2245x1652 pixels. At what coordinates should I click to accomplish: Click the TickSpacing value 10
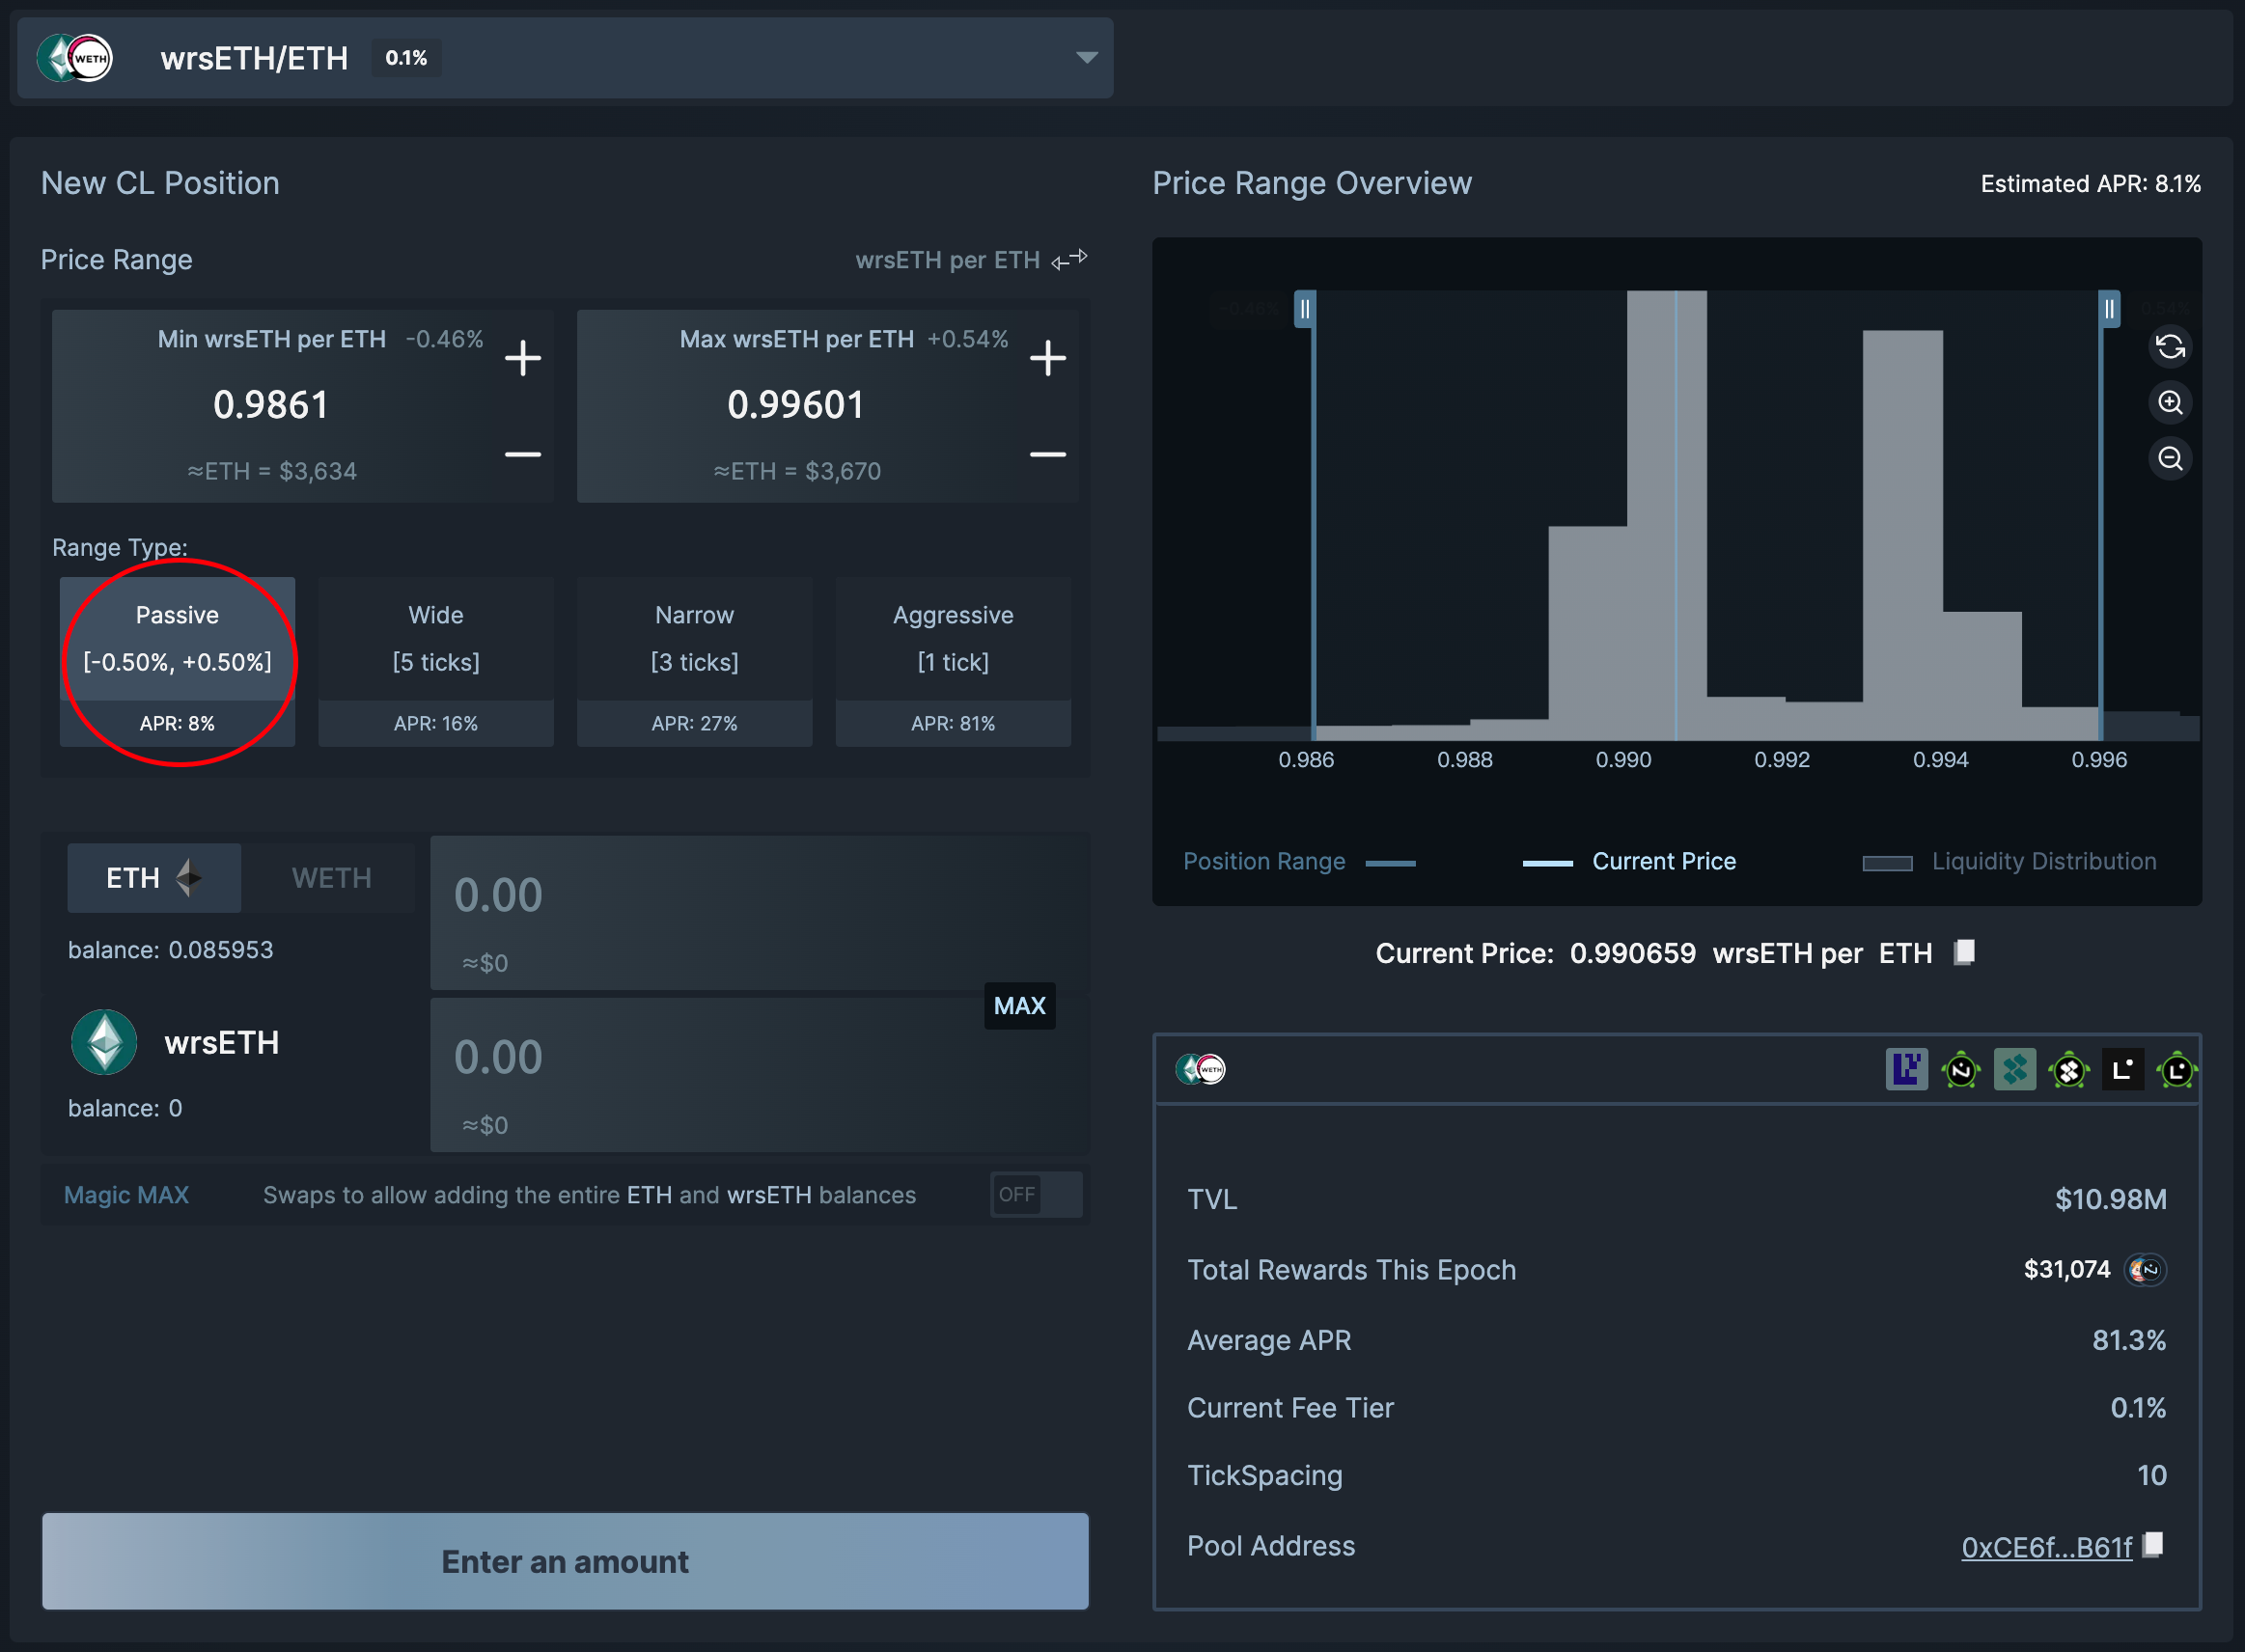coord(2151,1475)
